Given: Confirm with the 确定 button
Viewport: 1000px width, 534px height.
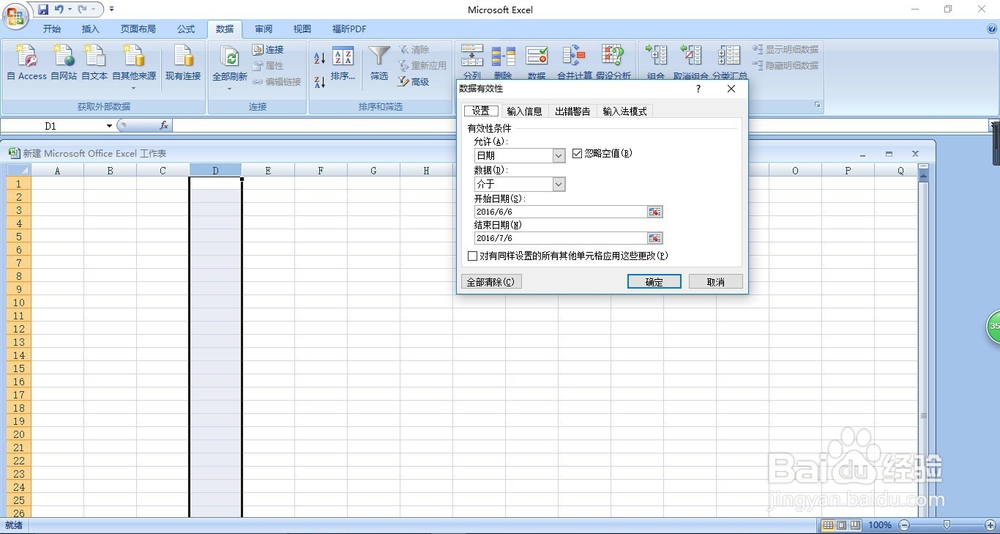Looking at the screenshot, I should (654, 282).
